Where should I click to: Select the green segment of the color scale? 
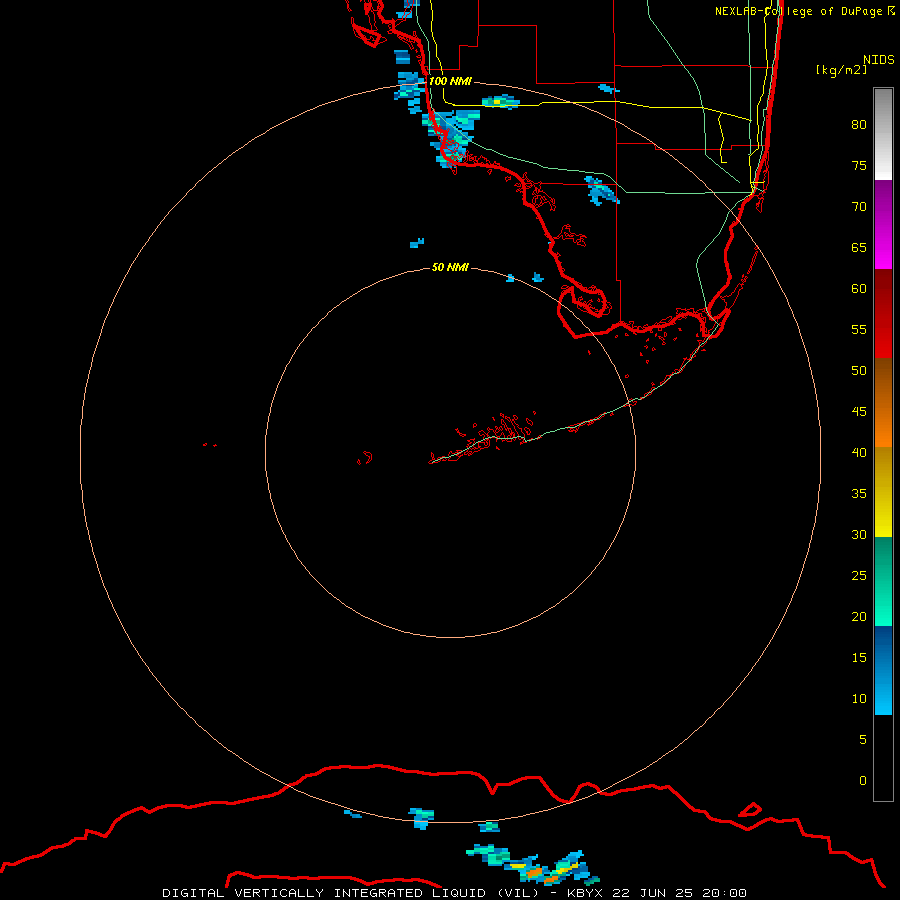[x=883, y=581]
